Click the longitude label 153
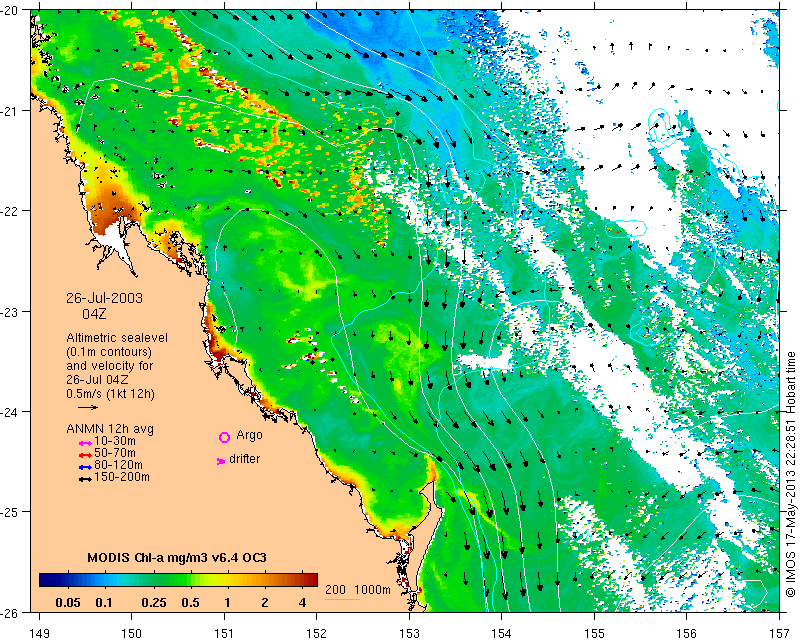This screenshot has width=800, height=640. pyautogui.click(x=409, y=633)
